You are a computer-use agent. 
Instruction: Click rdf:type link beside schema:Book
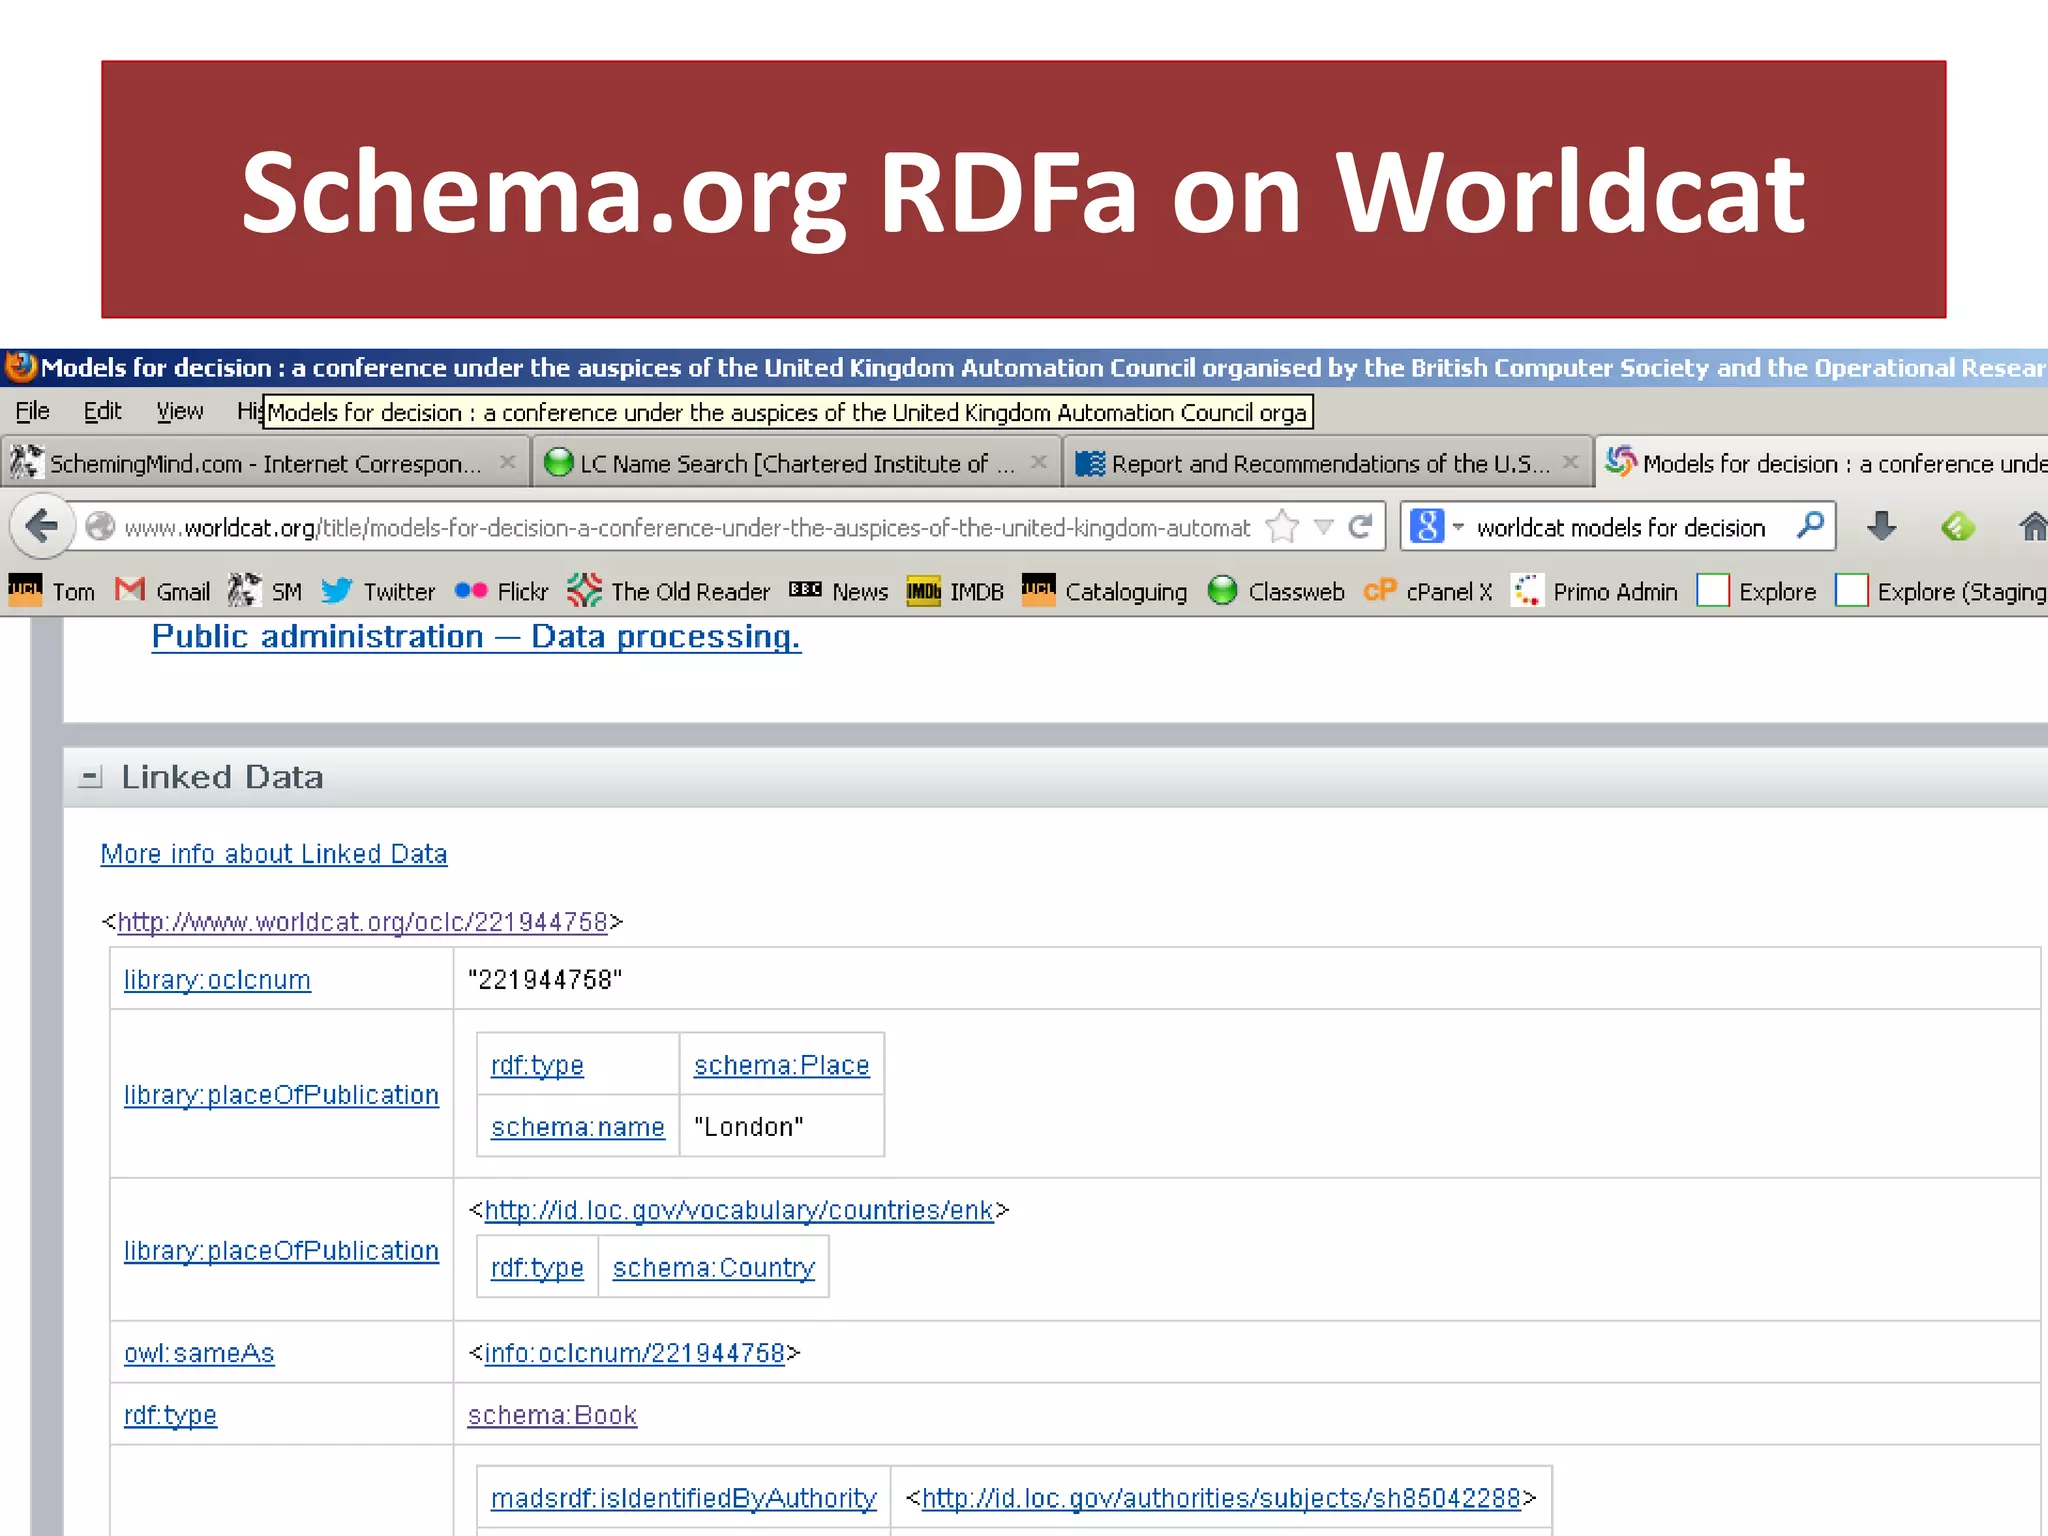coord(170,1415)
